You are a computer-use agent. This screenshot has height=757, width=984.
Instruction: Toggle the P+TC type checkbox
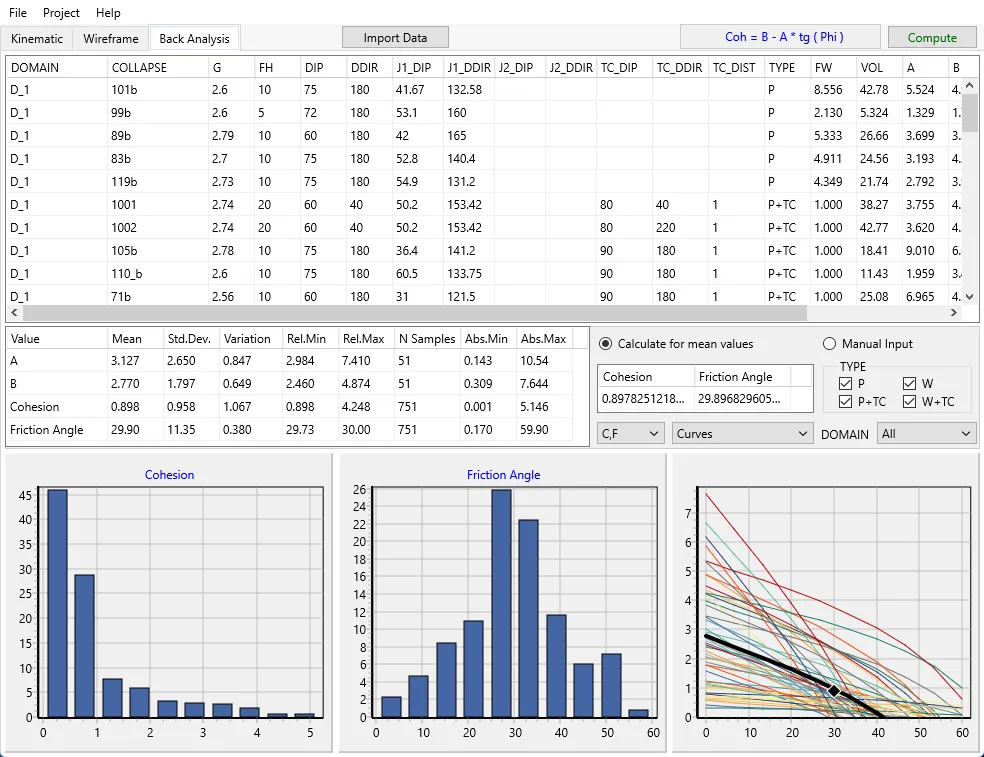tap(845, 402)
